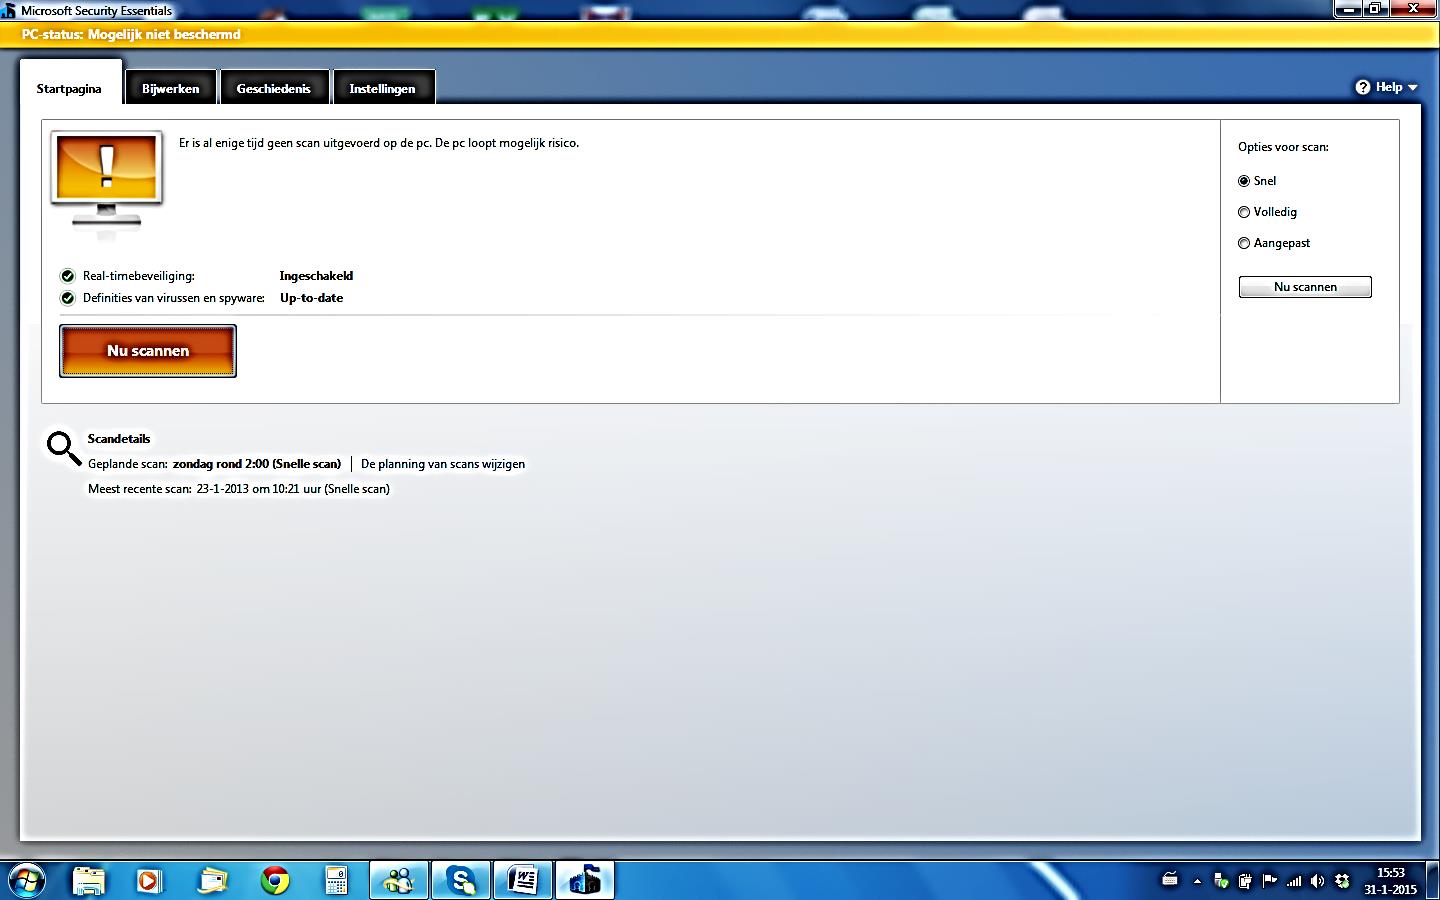Screen dimensions: 1440x900
Task: Click the Security Essentials title bar icon
Action: tap(9, 11)
